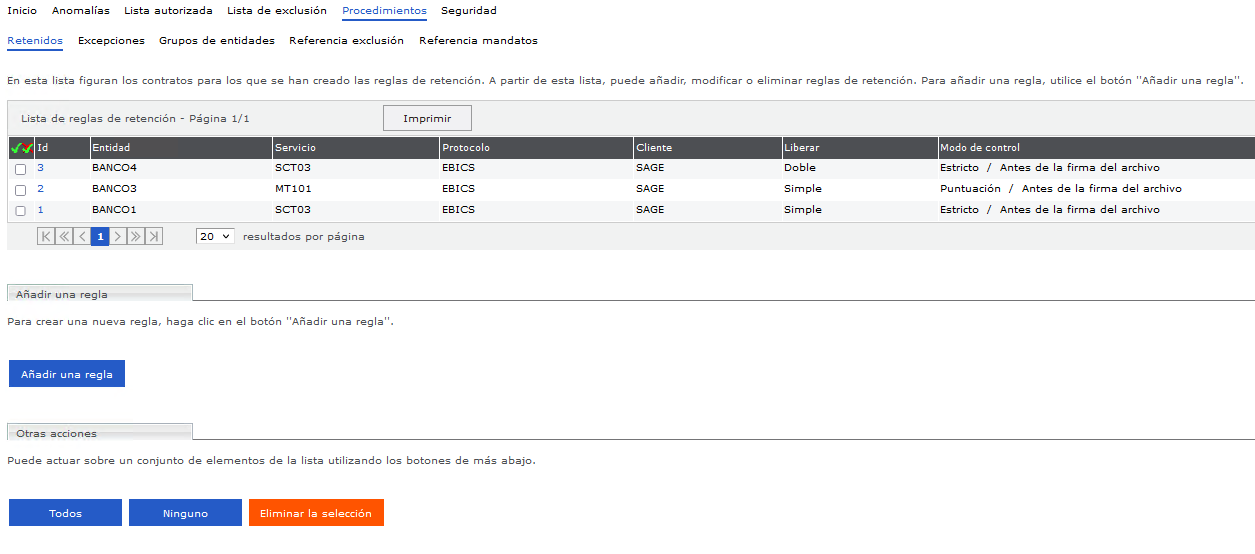Image resolution: width=1255 pixels, height=554 pixels.
Task: Check the box for BANCO4 rule
Action: (21, 169)
